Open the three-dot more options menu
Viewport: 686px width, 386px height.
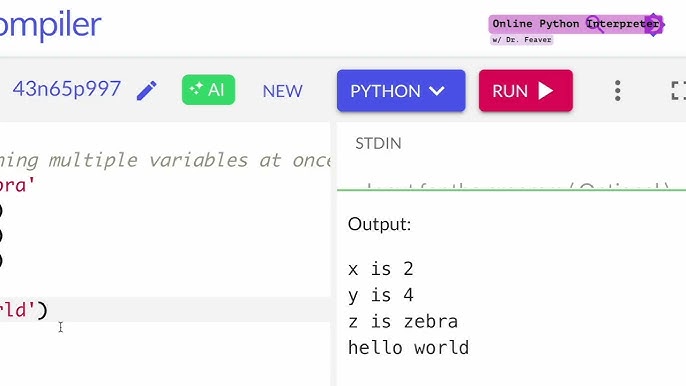click(617, 91)
